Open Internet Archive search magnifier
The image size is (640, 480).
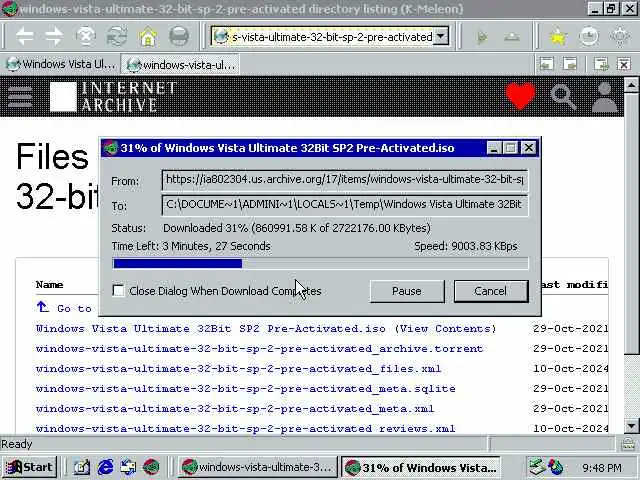tap(563, 97)
